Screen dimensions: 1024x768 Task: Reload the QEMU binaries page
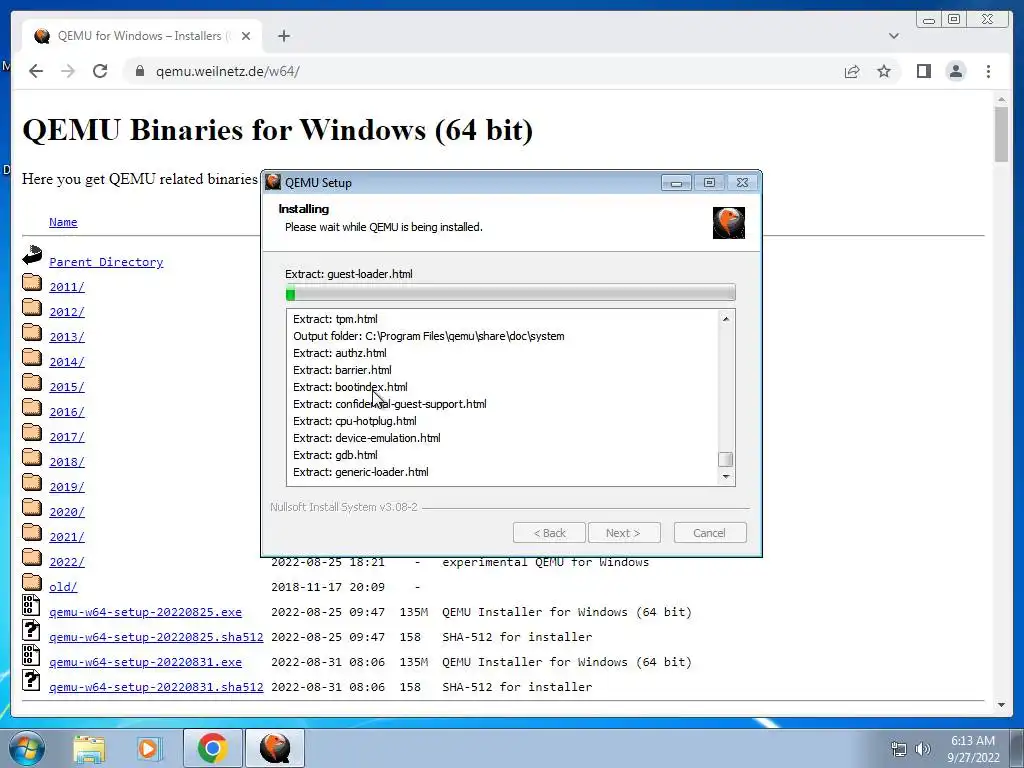[x=100, y=71]
